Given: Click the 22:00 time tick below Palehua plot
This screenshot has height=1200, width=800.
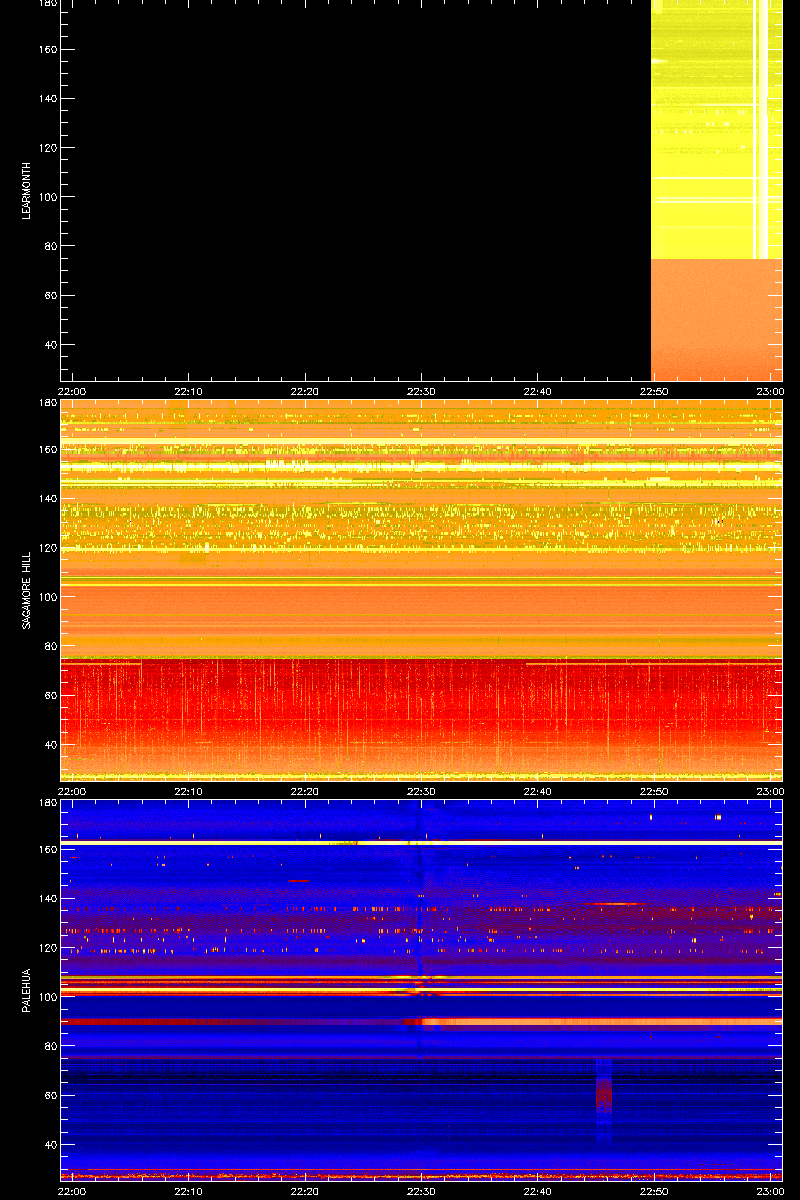Looking at the screenshot, I should coord(73,1191).
